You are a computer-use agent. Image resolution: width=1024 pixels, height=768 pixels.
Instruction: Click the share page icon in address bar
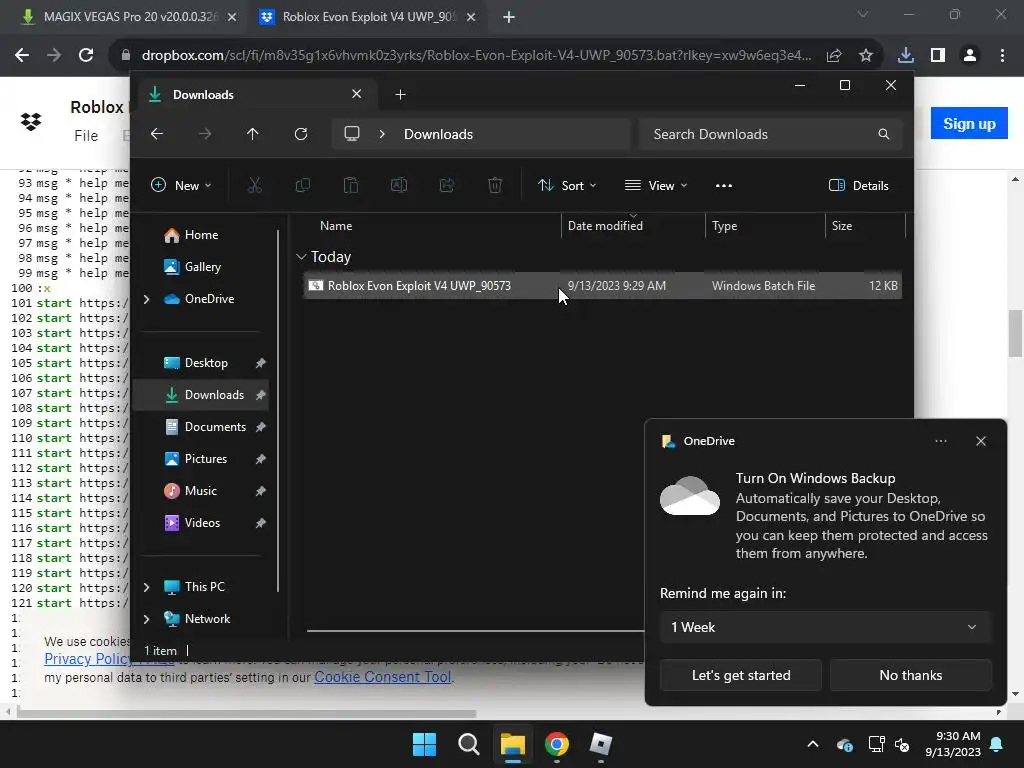coord(834,56)
